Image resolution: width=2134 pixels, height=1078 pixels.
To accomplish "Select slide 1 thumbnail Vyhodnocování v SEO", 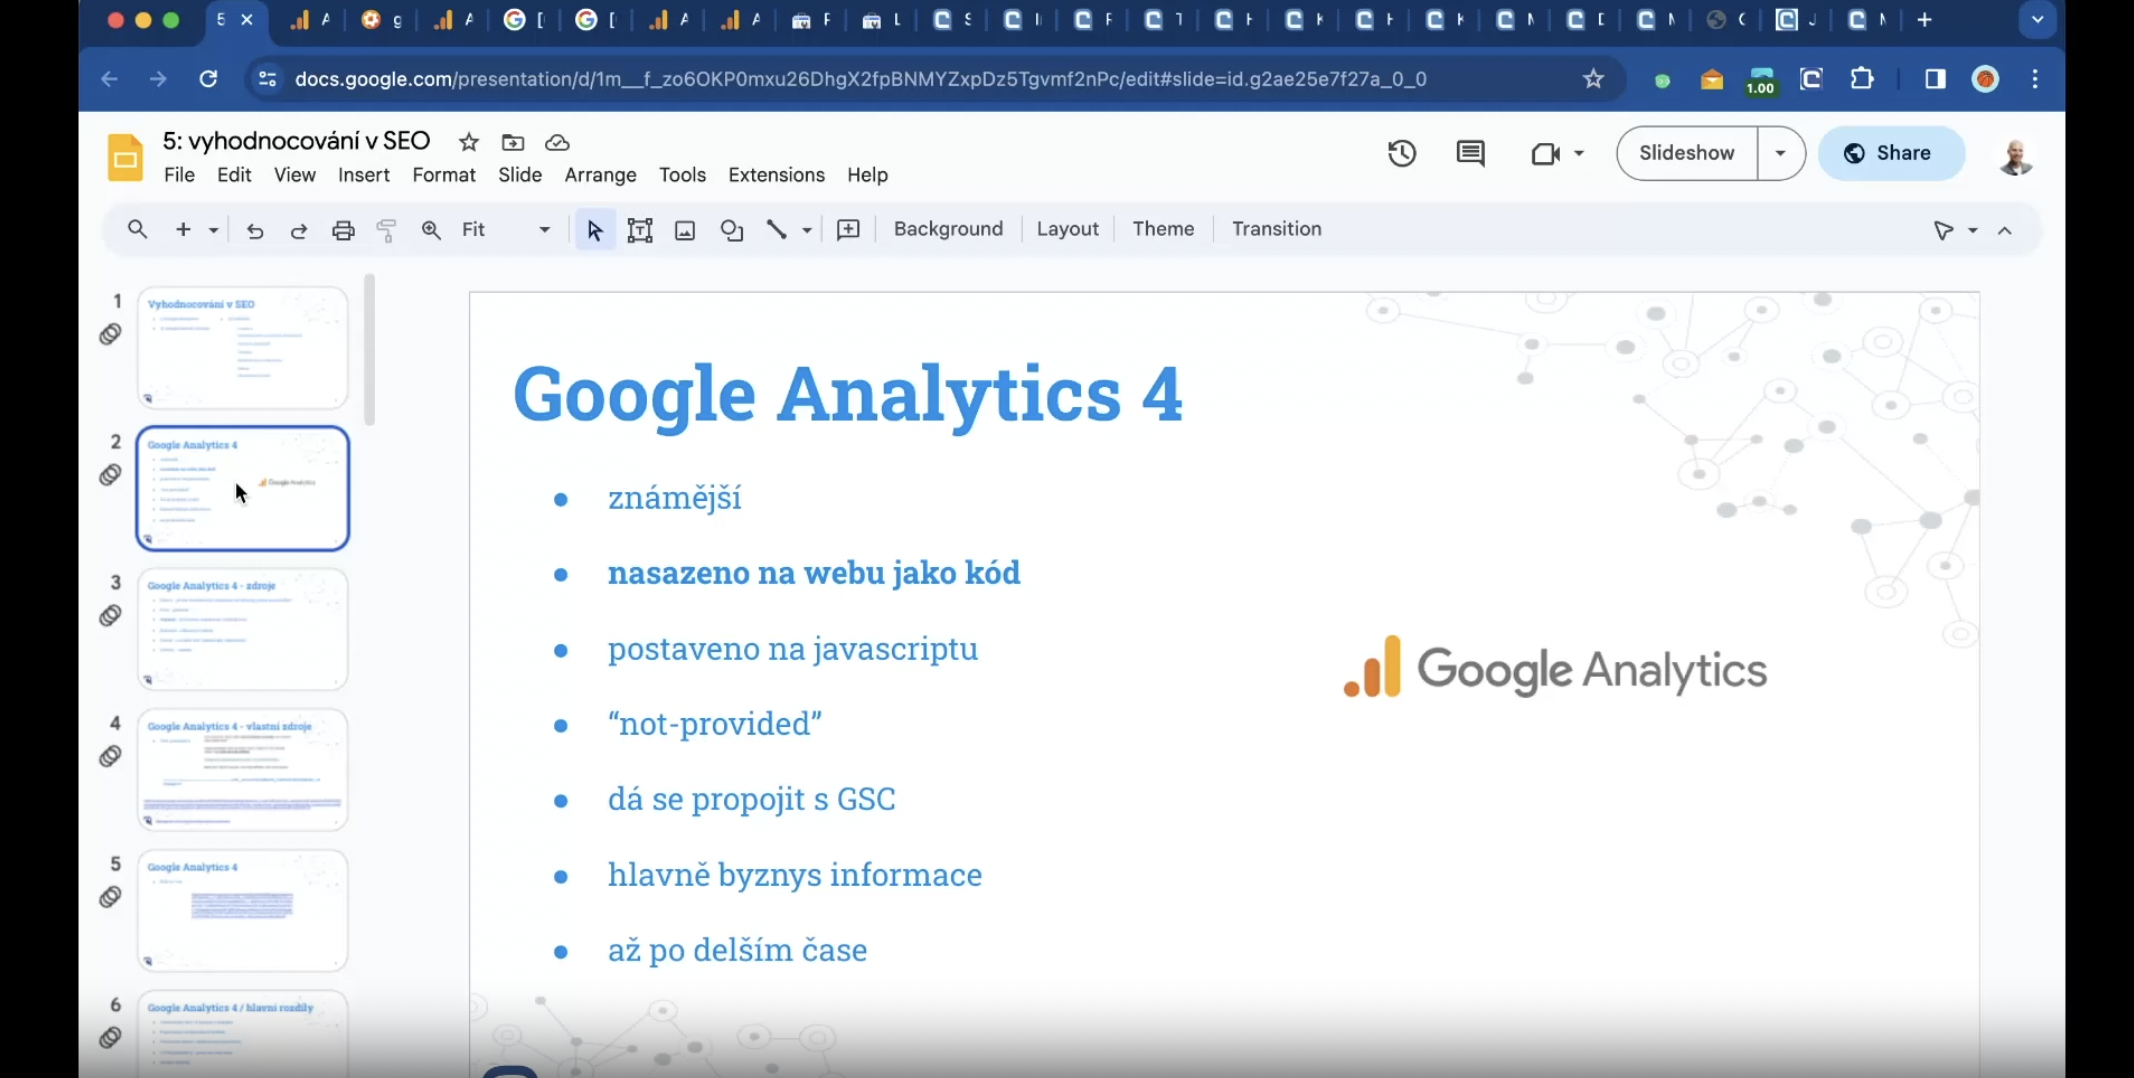I will point(242,348).
